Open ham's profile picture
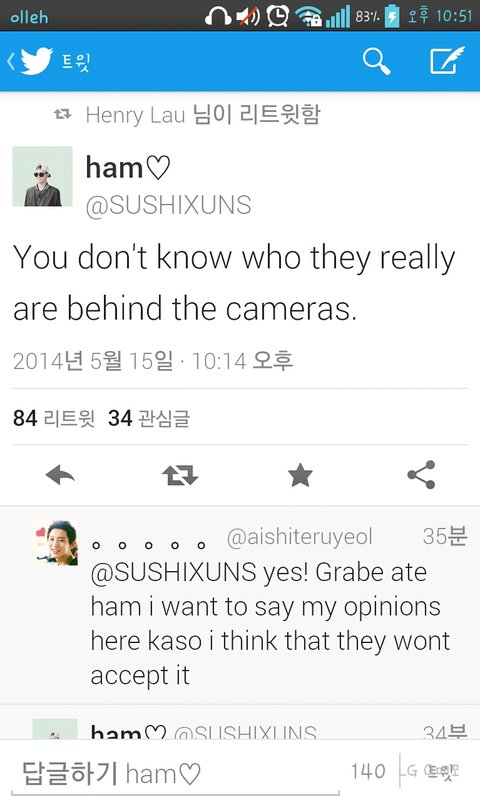Image resolution: width=480 pixels, height=800 pixels. pyautogui.click(x=42, y=177)
